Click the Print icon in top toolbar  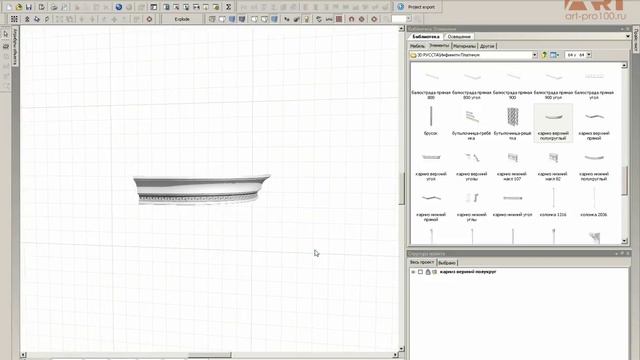click(x=53, y=7)
